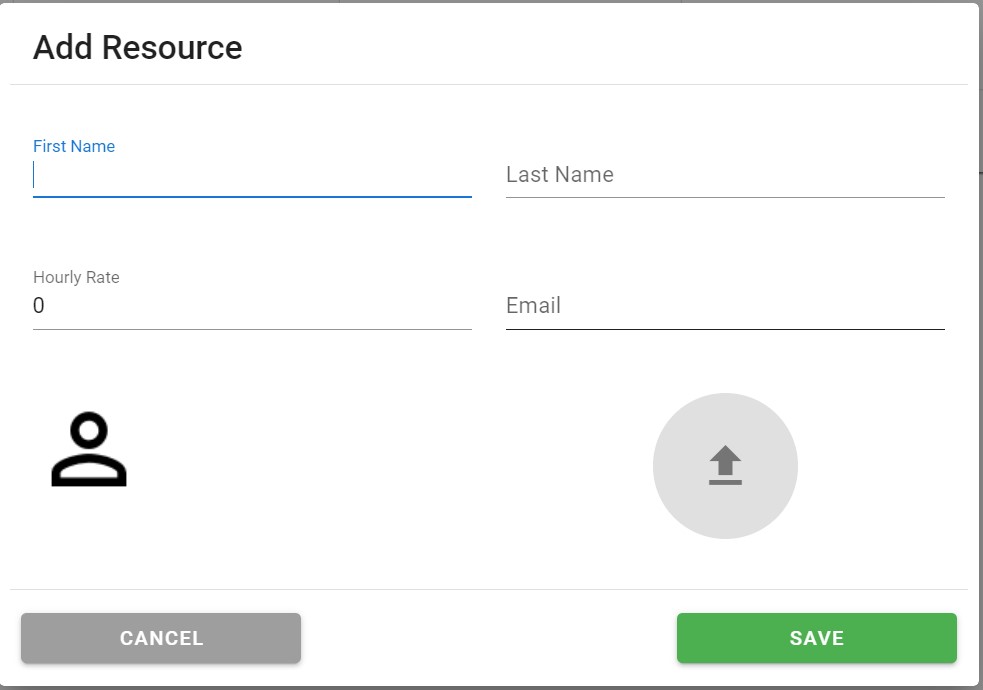Screen dimensions: 983x690
Task: Click the "Hourly Rate" label text
Action: point(76,277)
